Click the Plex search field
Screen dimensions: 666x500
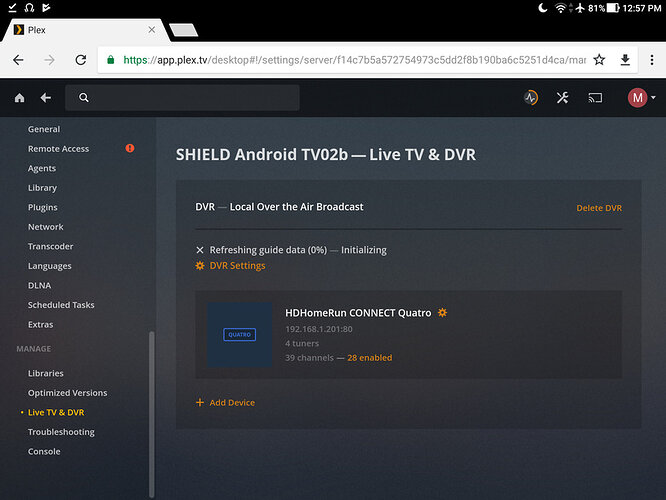pos(182,98)
